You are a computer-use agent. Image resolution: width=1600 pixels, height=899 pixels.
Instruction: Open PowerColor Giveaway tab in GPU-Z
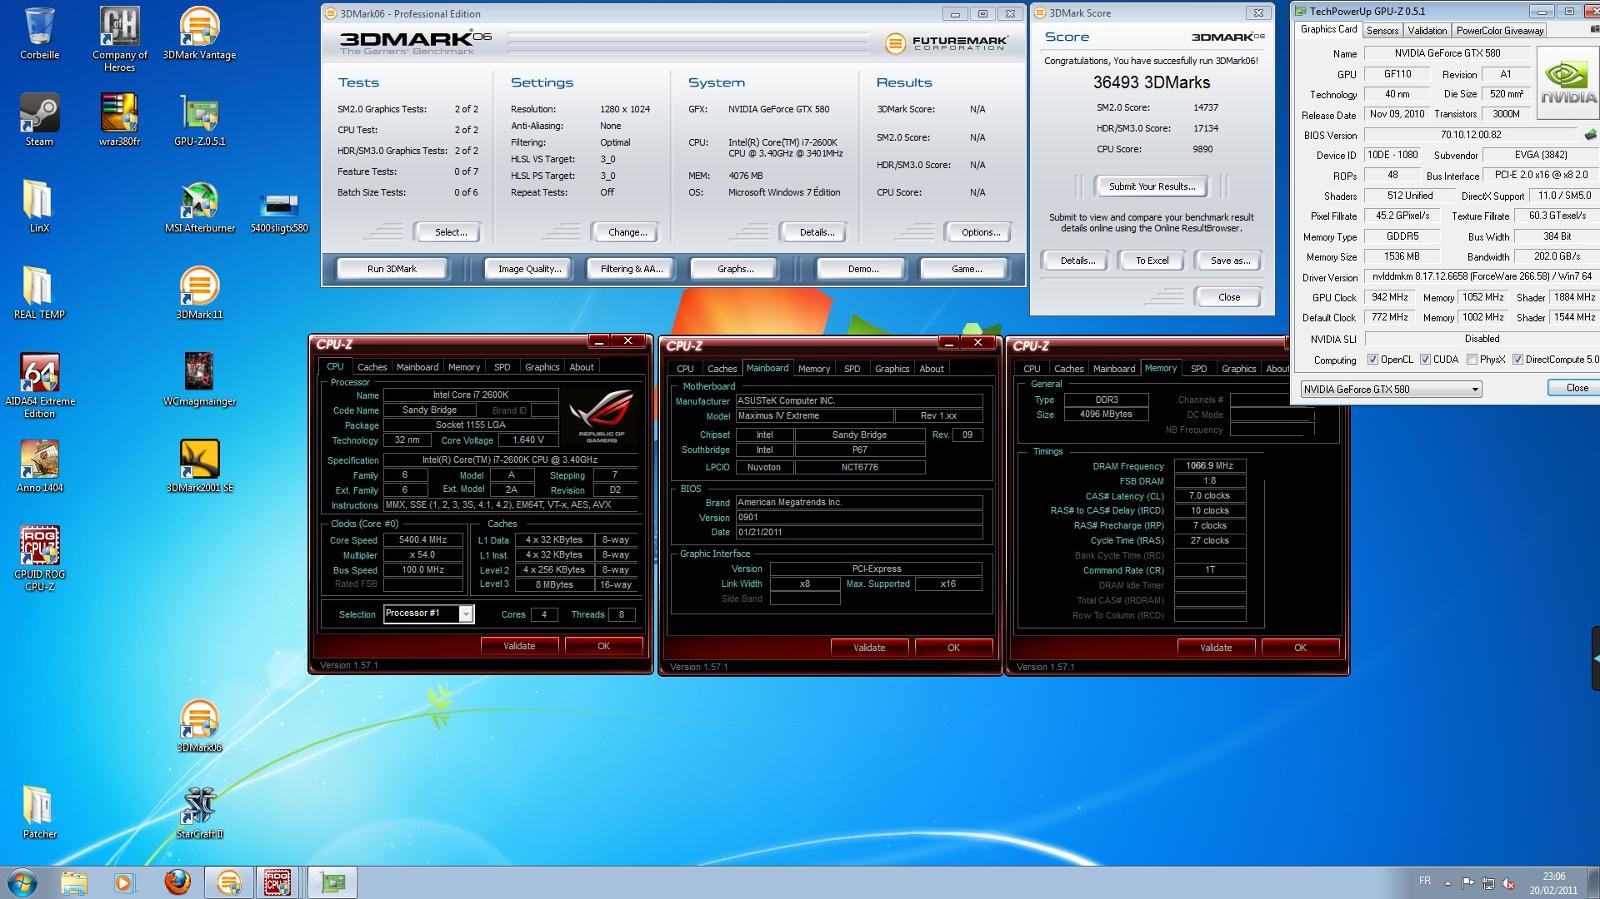(1500, 31)
